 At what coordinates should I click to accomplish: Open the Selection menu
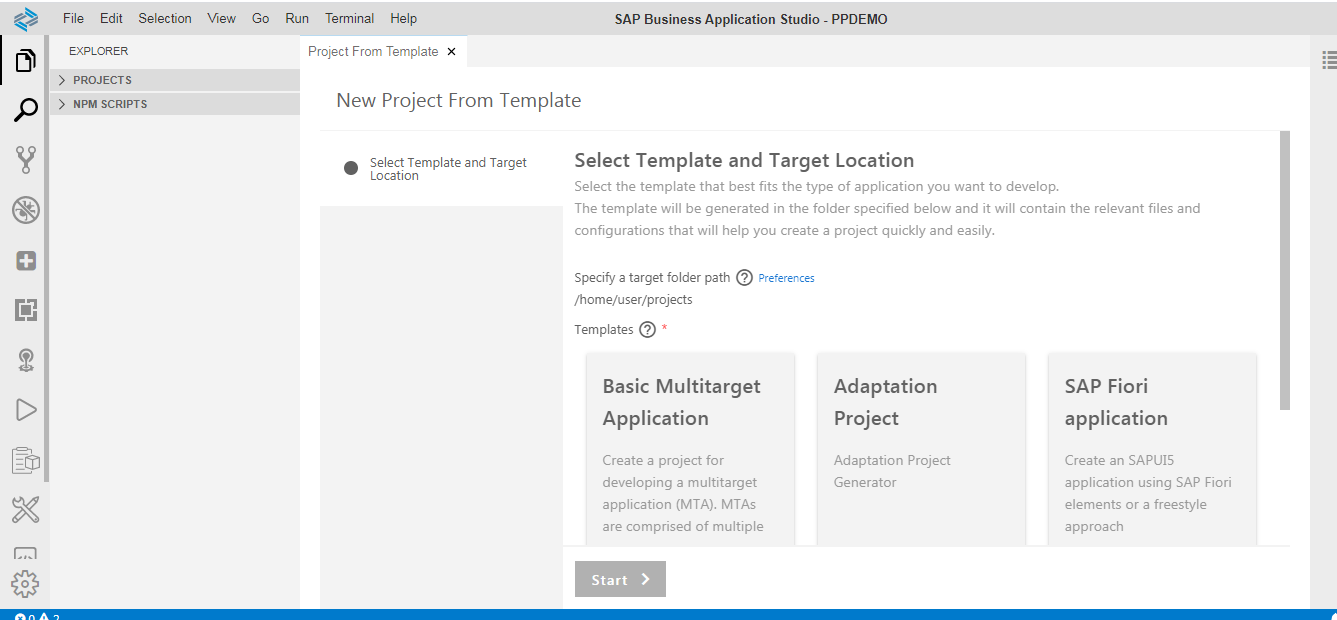click(x=165, y=18)
